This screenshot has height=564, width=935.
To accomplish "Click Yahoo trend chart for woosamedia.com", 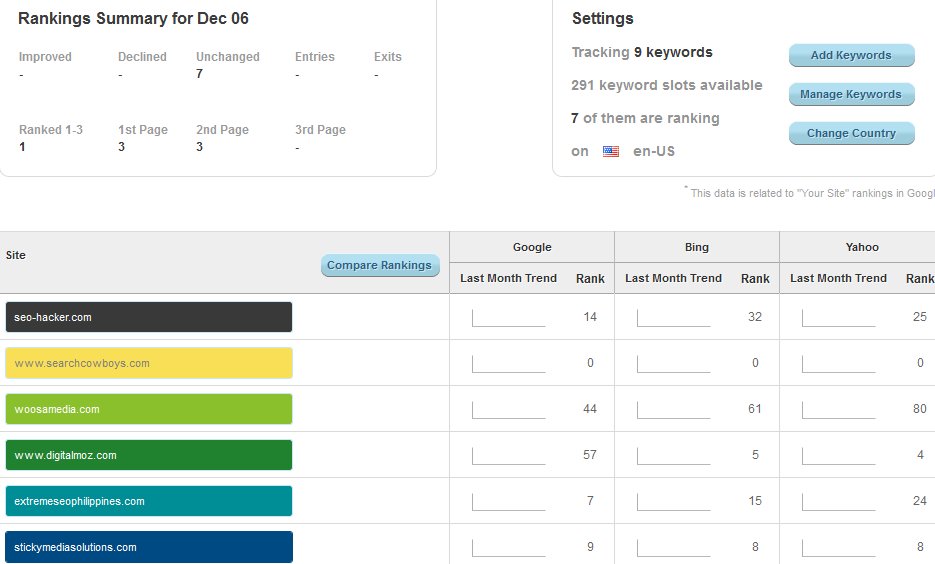I will tap(839, 409).
